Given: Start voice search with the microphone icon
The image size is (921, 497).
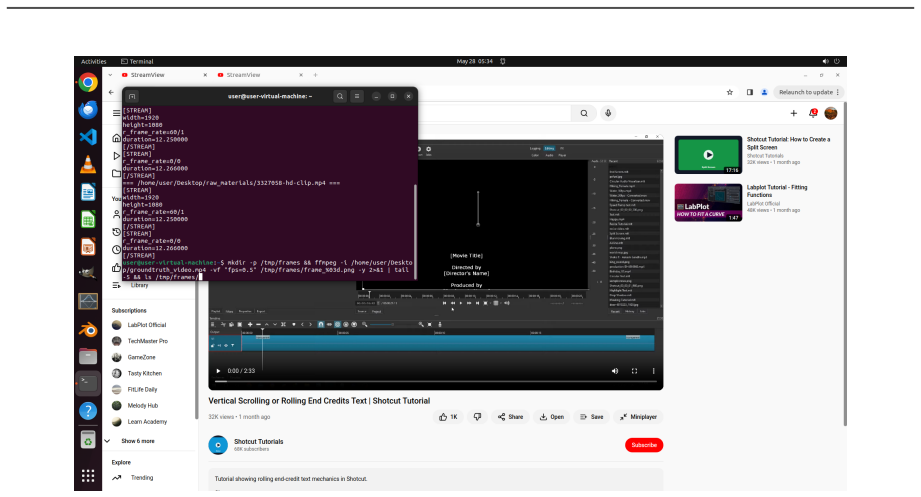Looking at the screenshot, I should [608, 113].
